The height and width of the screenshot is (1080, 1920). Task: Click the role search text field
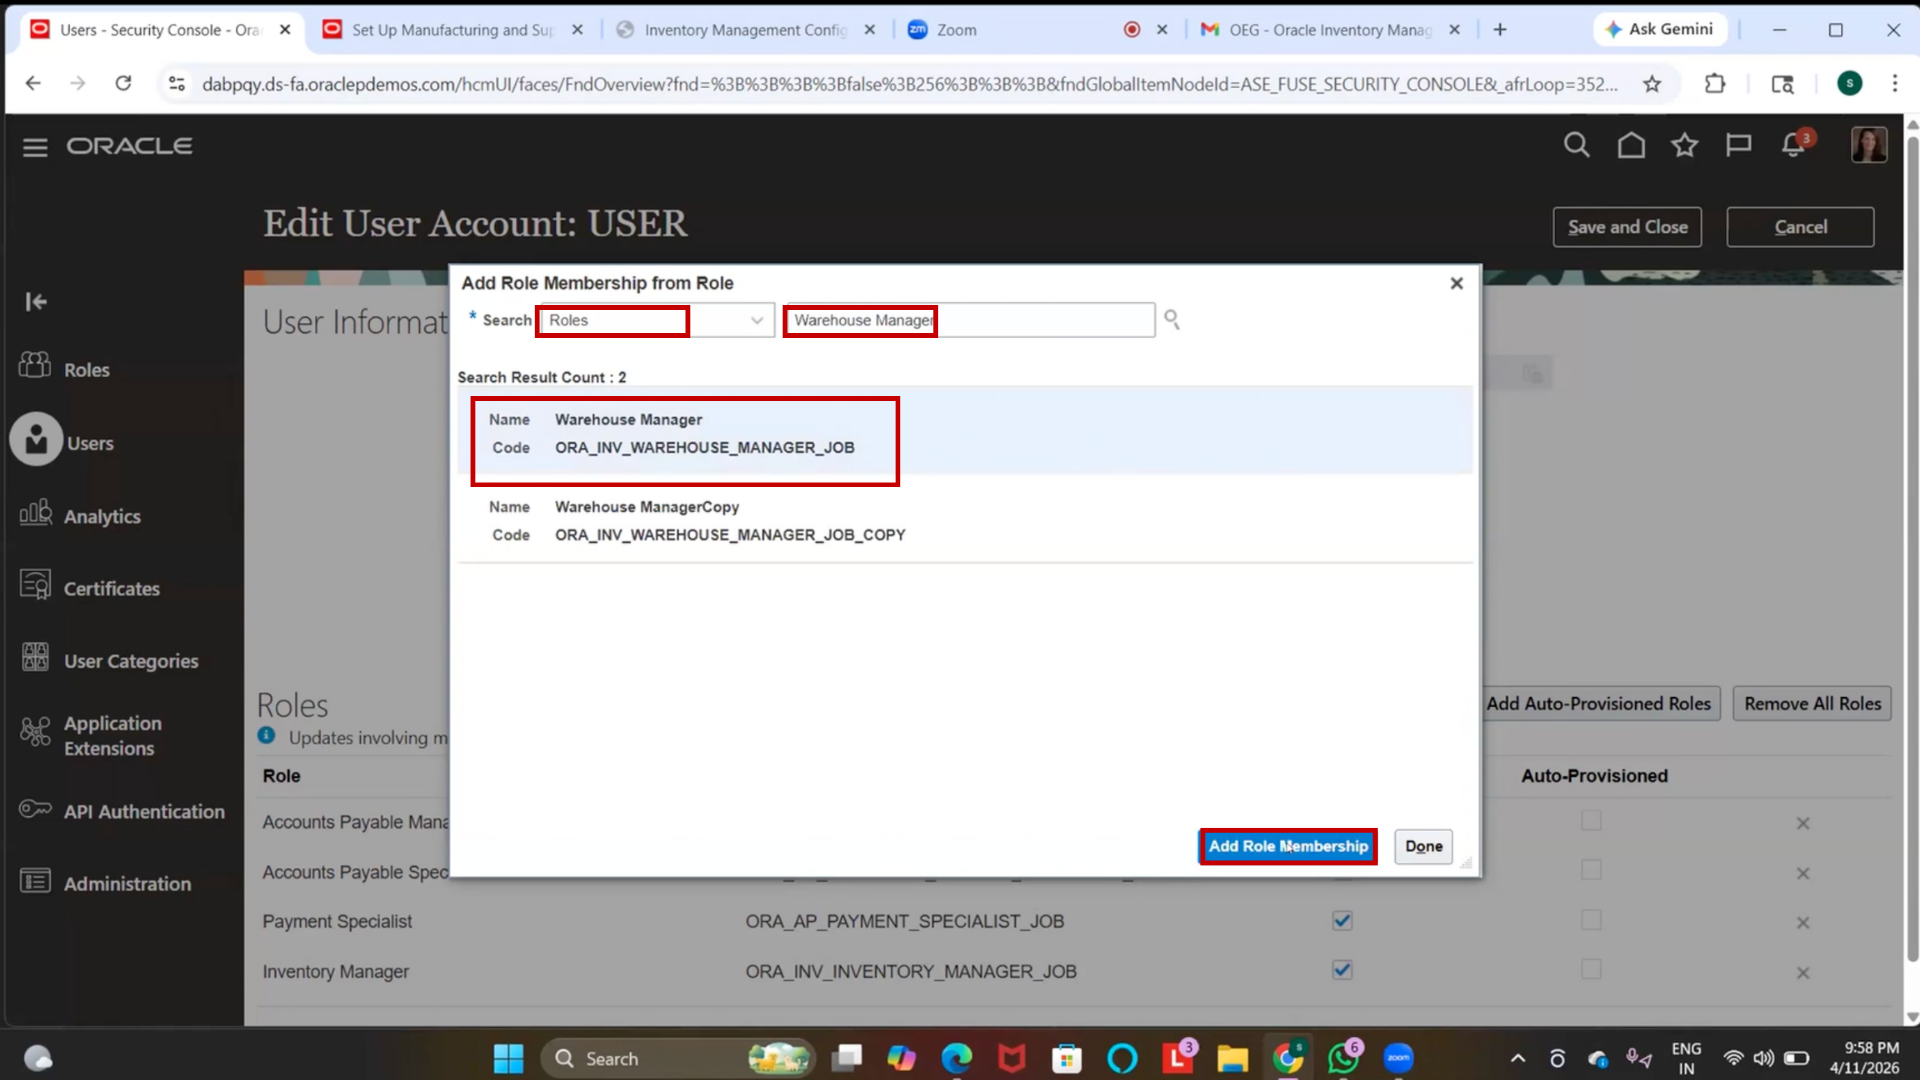tap(969, 320)
